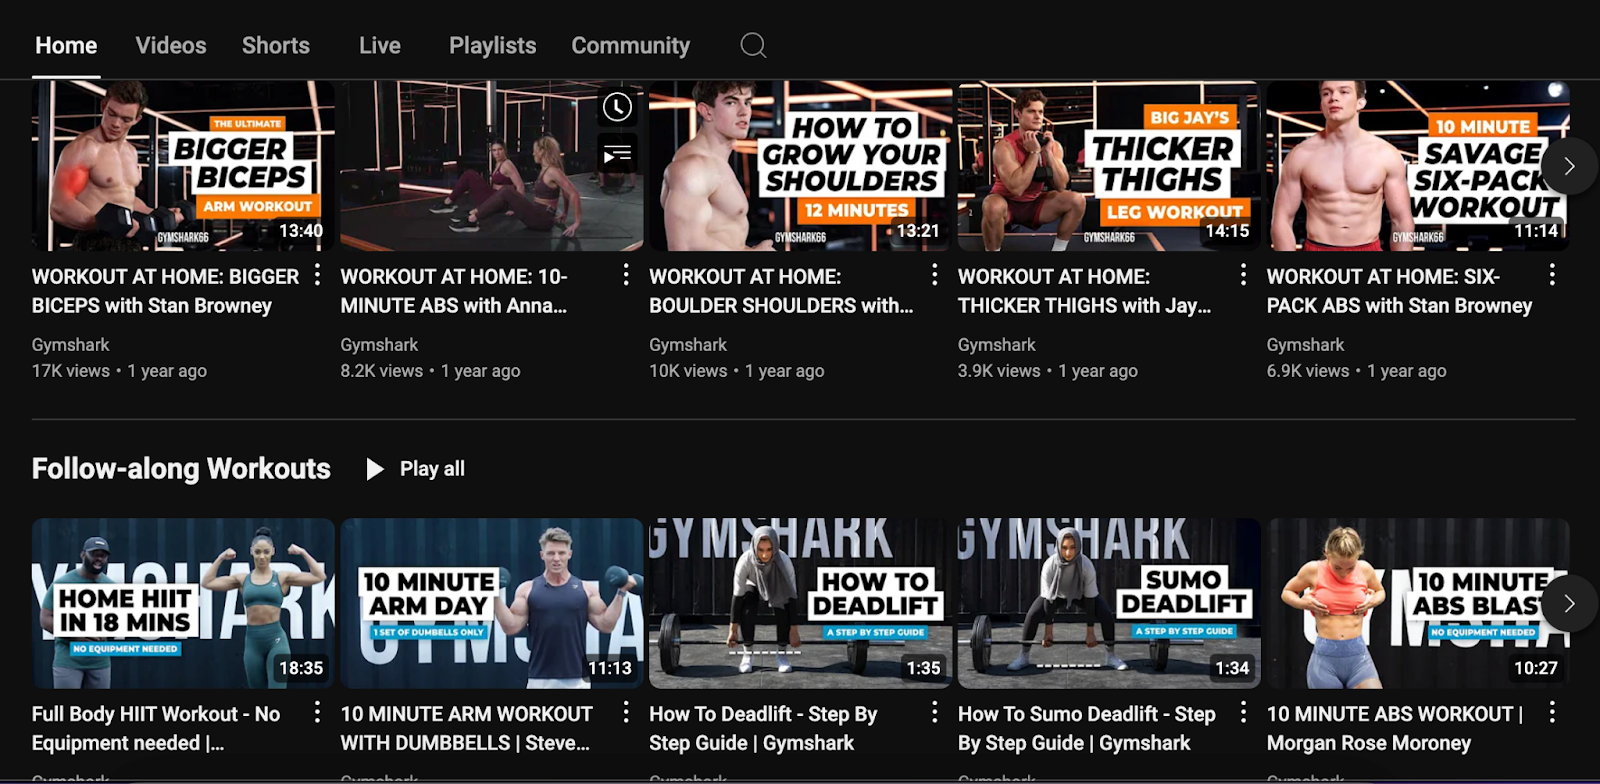Open title WORKOUT AT HOME: BIGGER BICEPS with Stan Browney

[x=166, y=291]
